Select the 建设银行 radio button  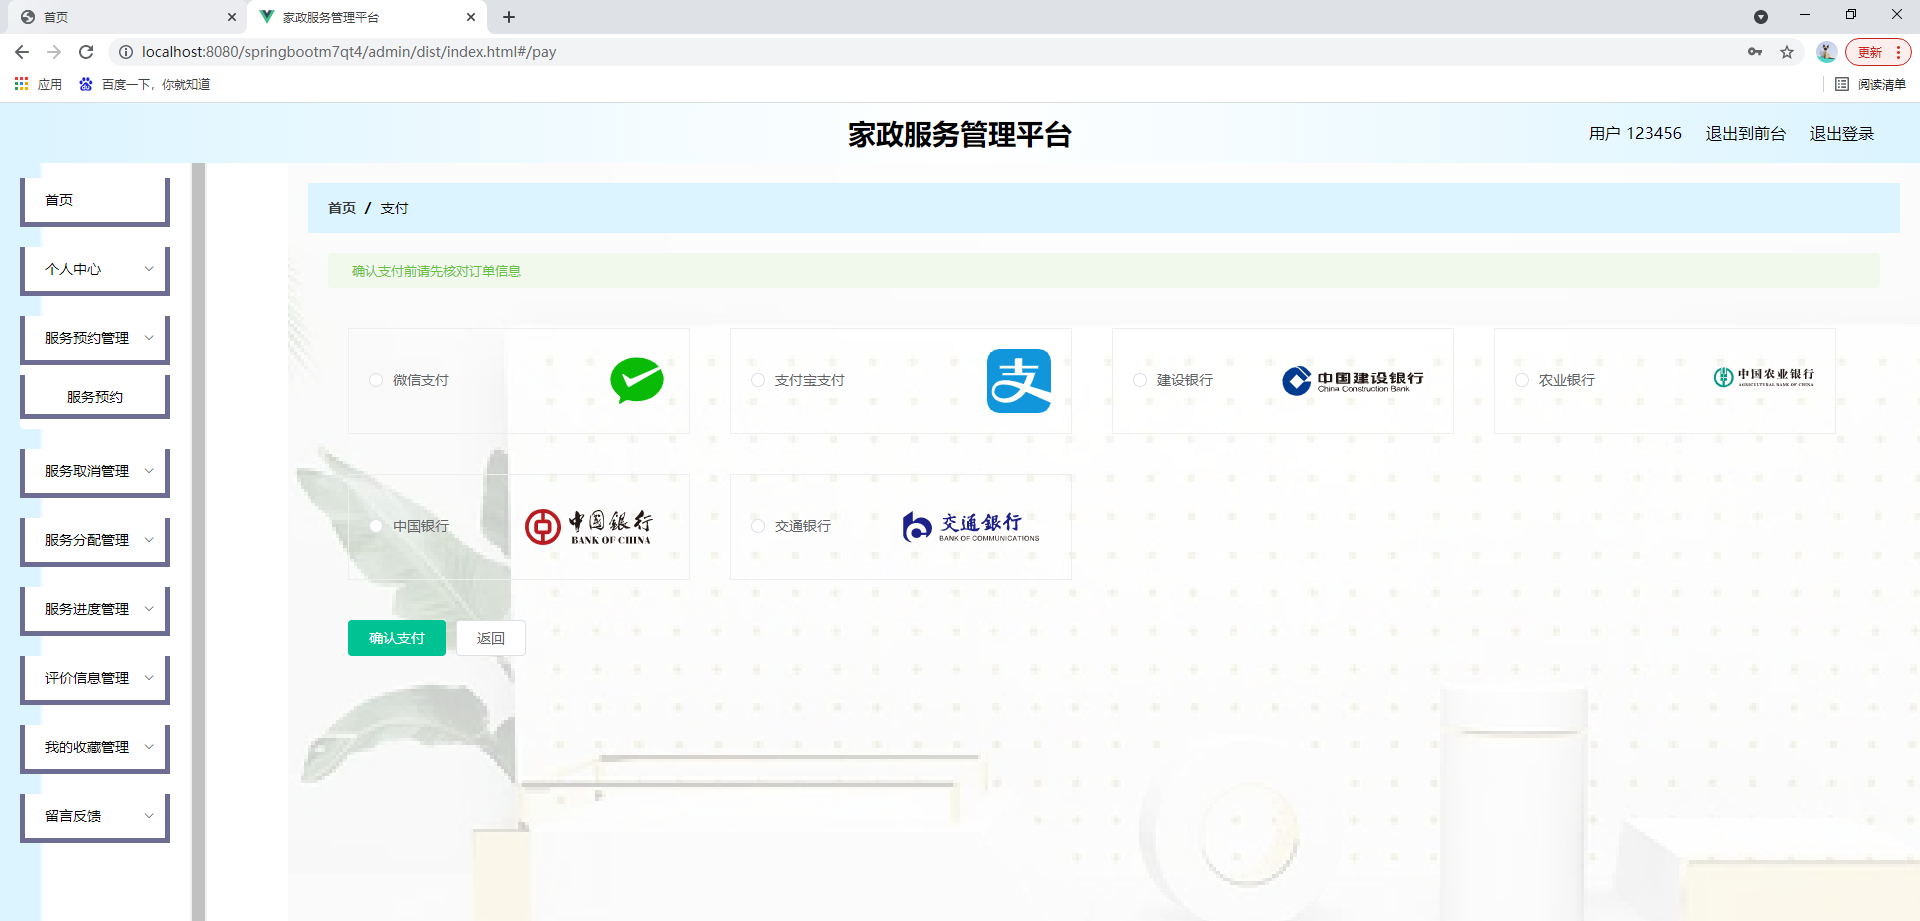(x=1140, y=380)
